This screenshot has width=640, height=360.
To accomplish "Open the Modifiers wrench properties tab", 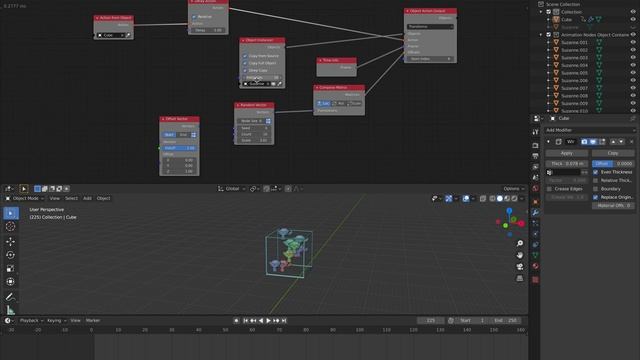I will pos(536,212).
